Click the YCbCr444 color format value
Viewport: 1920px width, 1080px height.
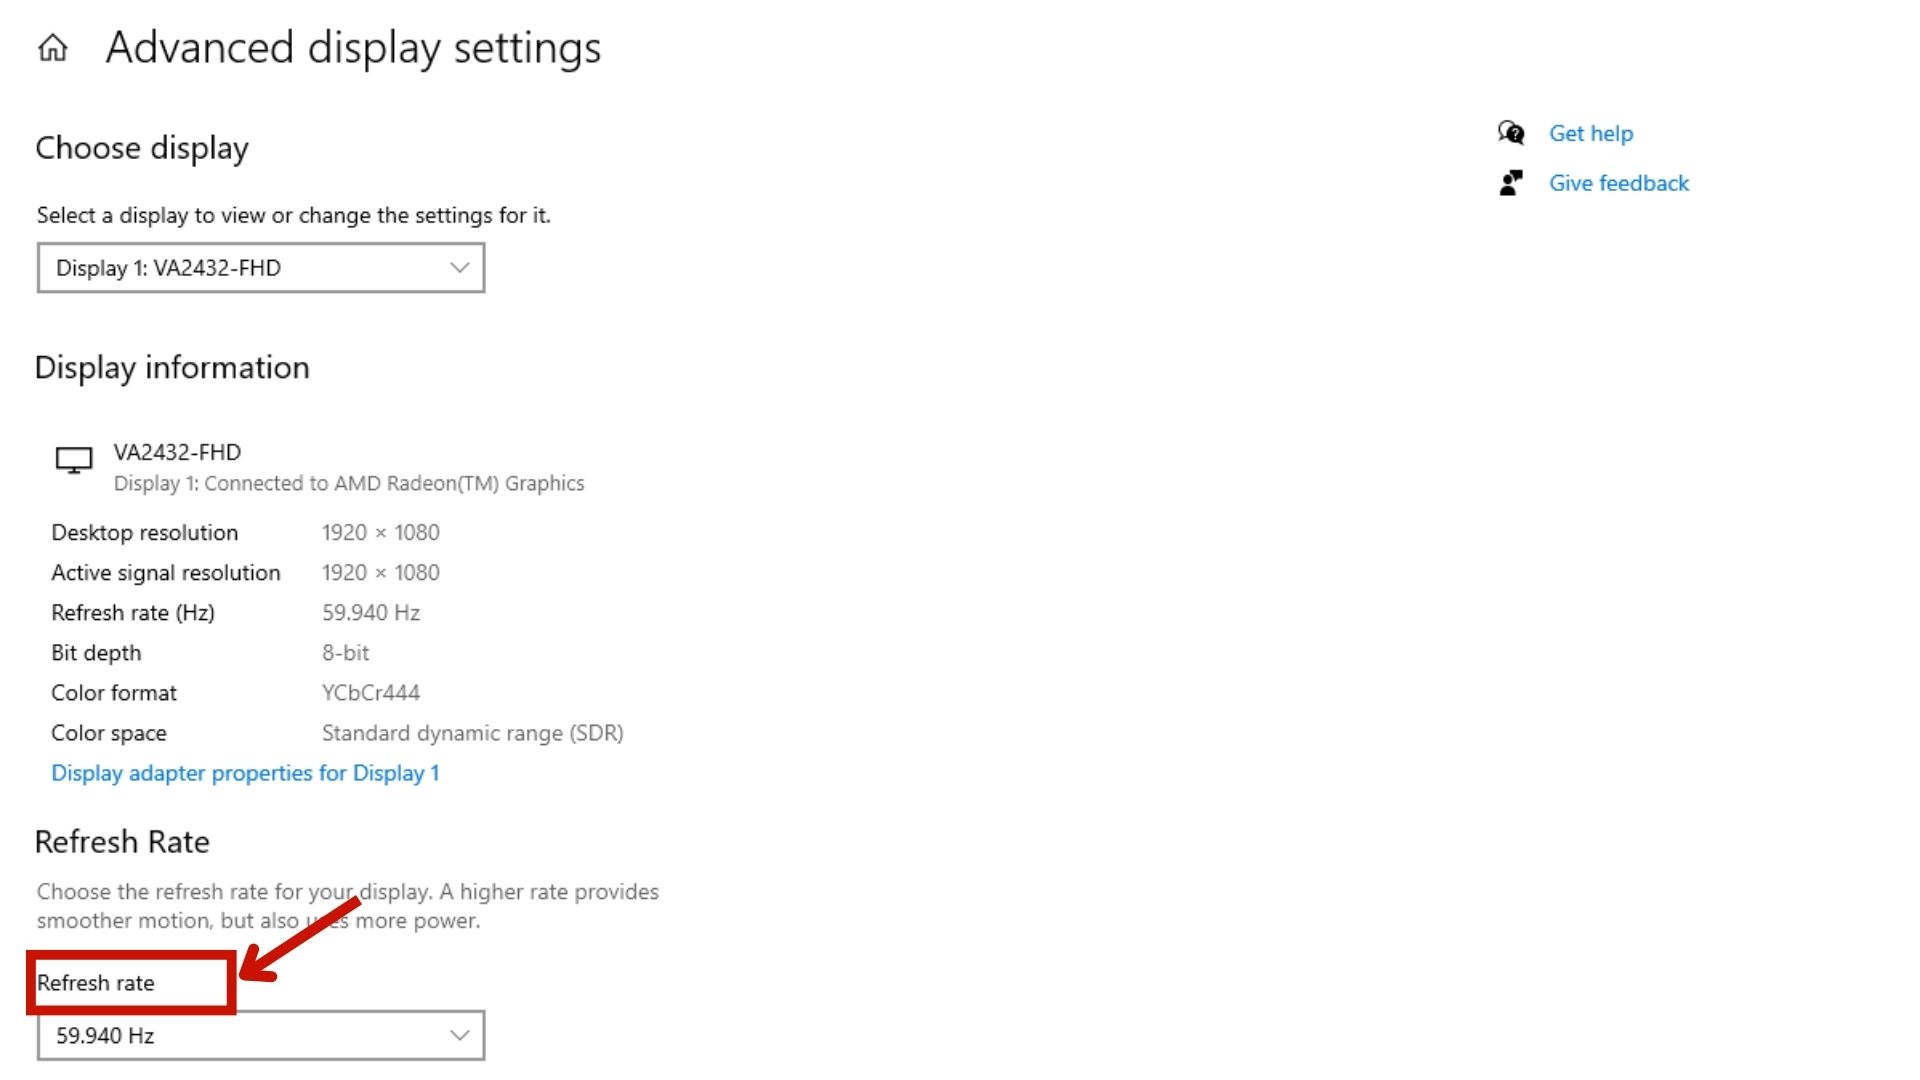[x=370, y=693]
